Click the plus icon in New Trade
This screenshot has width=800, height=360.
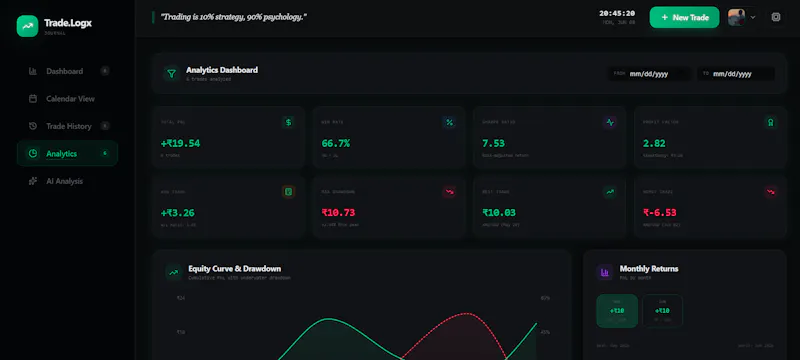coord(664,17)
